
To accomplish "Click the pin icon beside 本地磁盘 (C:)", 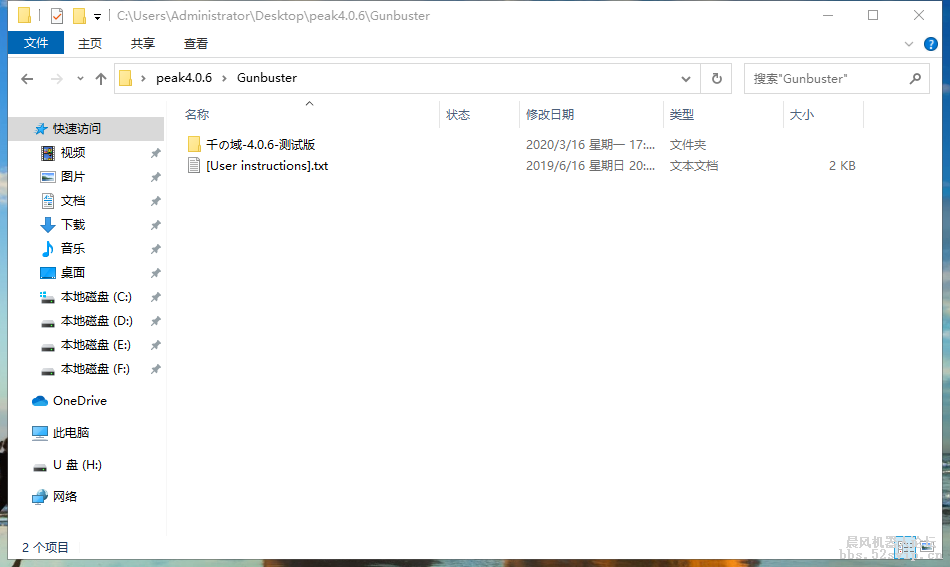I will (x=156, y=297).
